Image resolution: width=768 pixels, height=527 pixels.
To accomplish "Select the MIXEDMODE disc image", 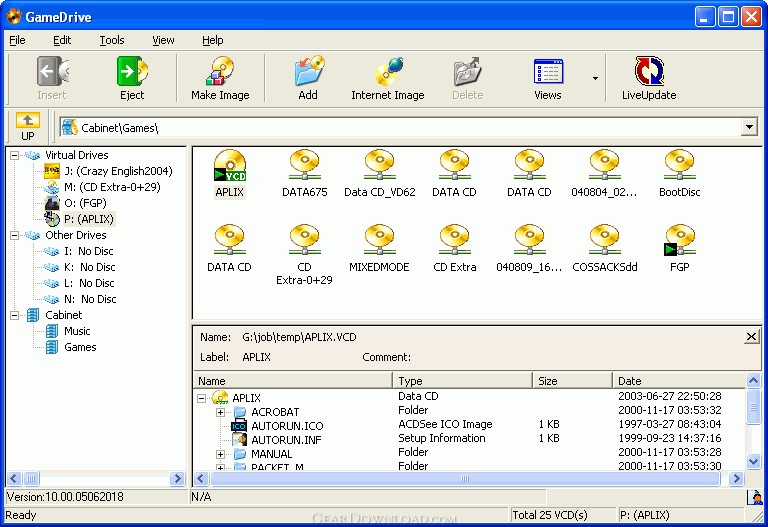I will (379, 248).
